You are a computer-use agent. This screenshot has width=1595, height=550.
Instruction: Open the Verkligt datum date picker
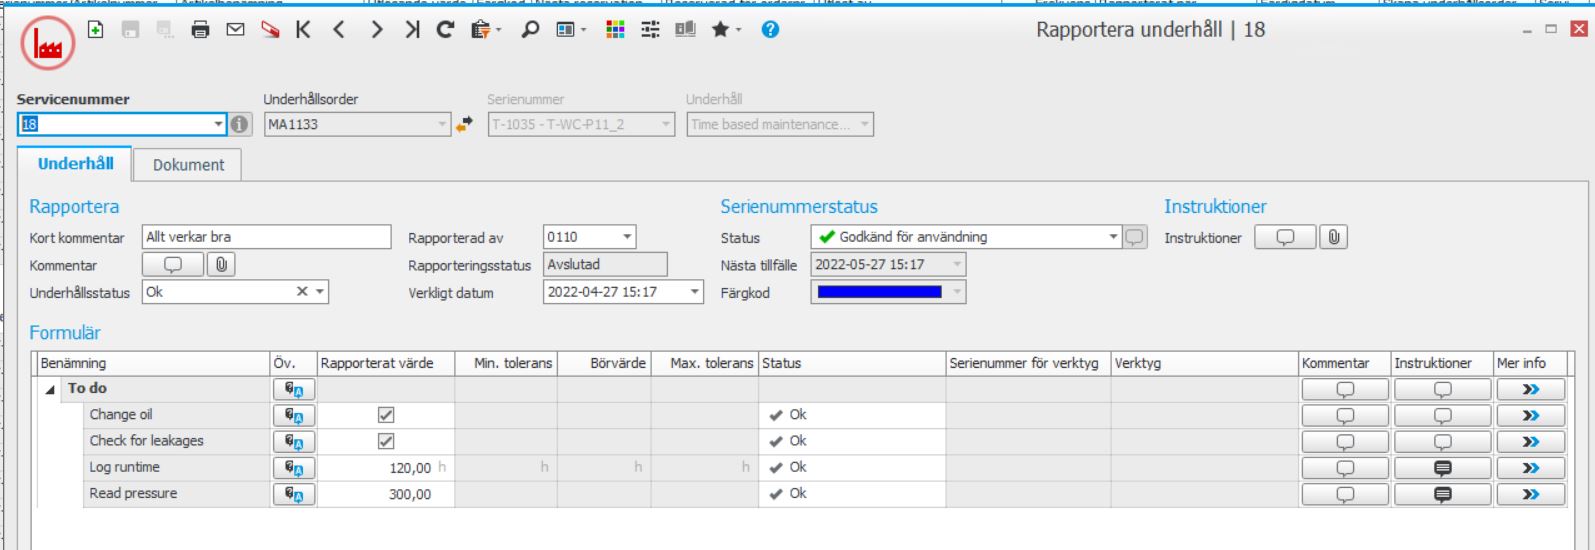pos(696,292)
